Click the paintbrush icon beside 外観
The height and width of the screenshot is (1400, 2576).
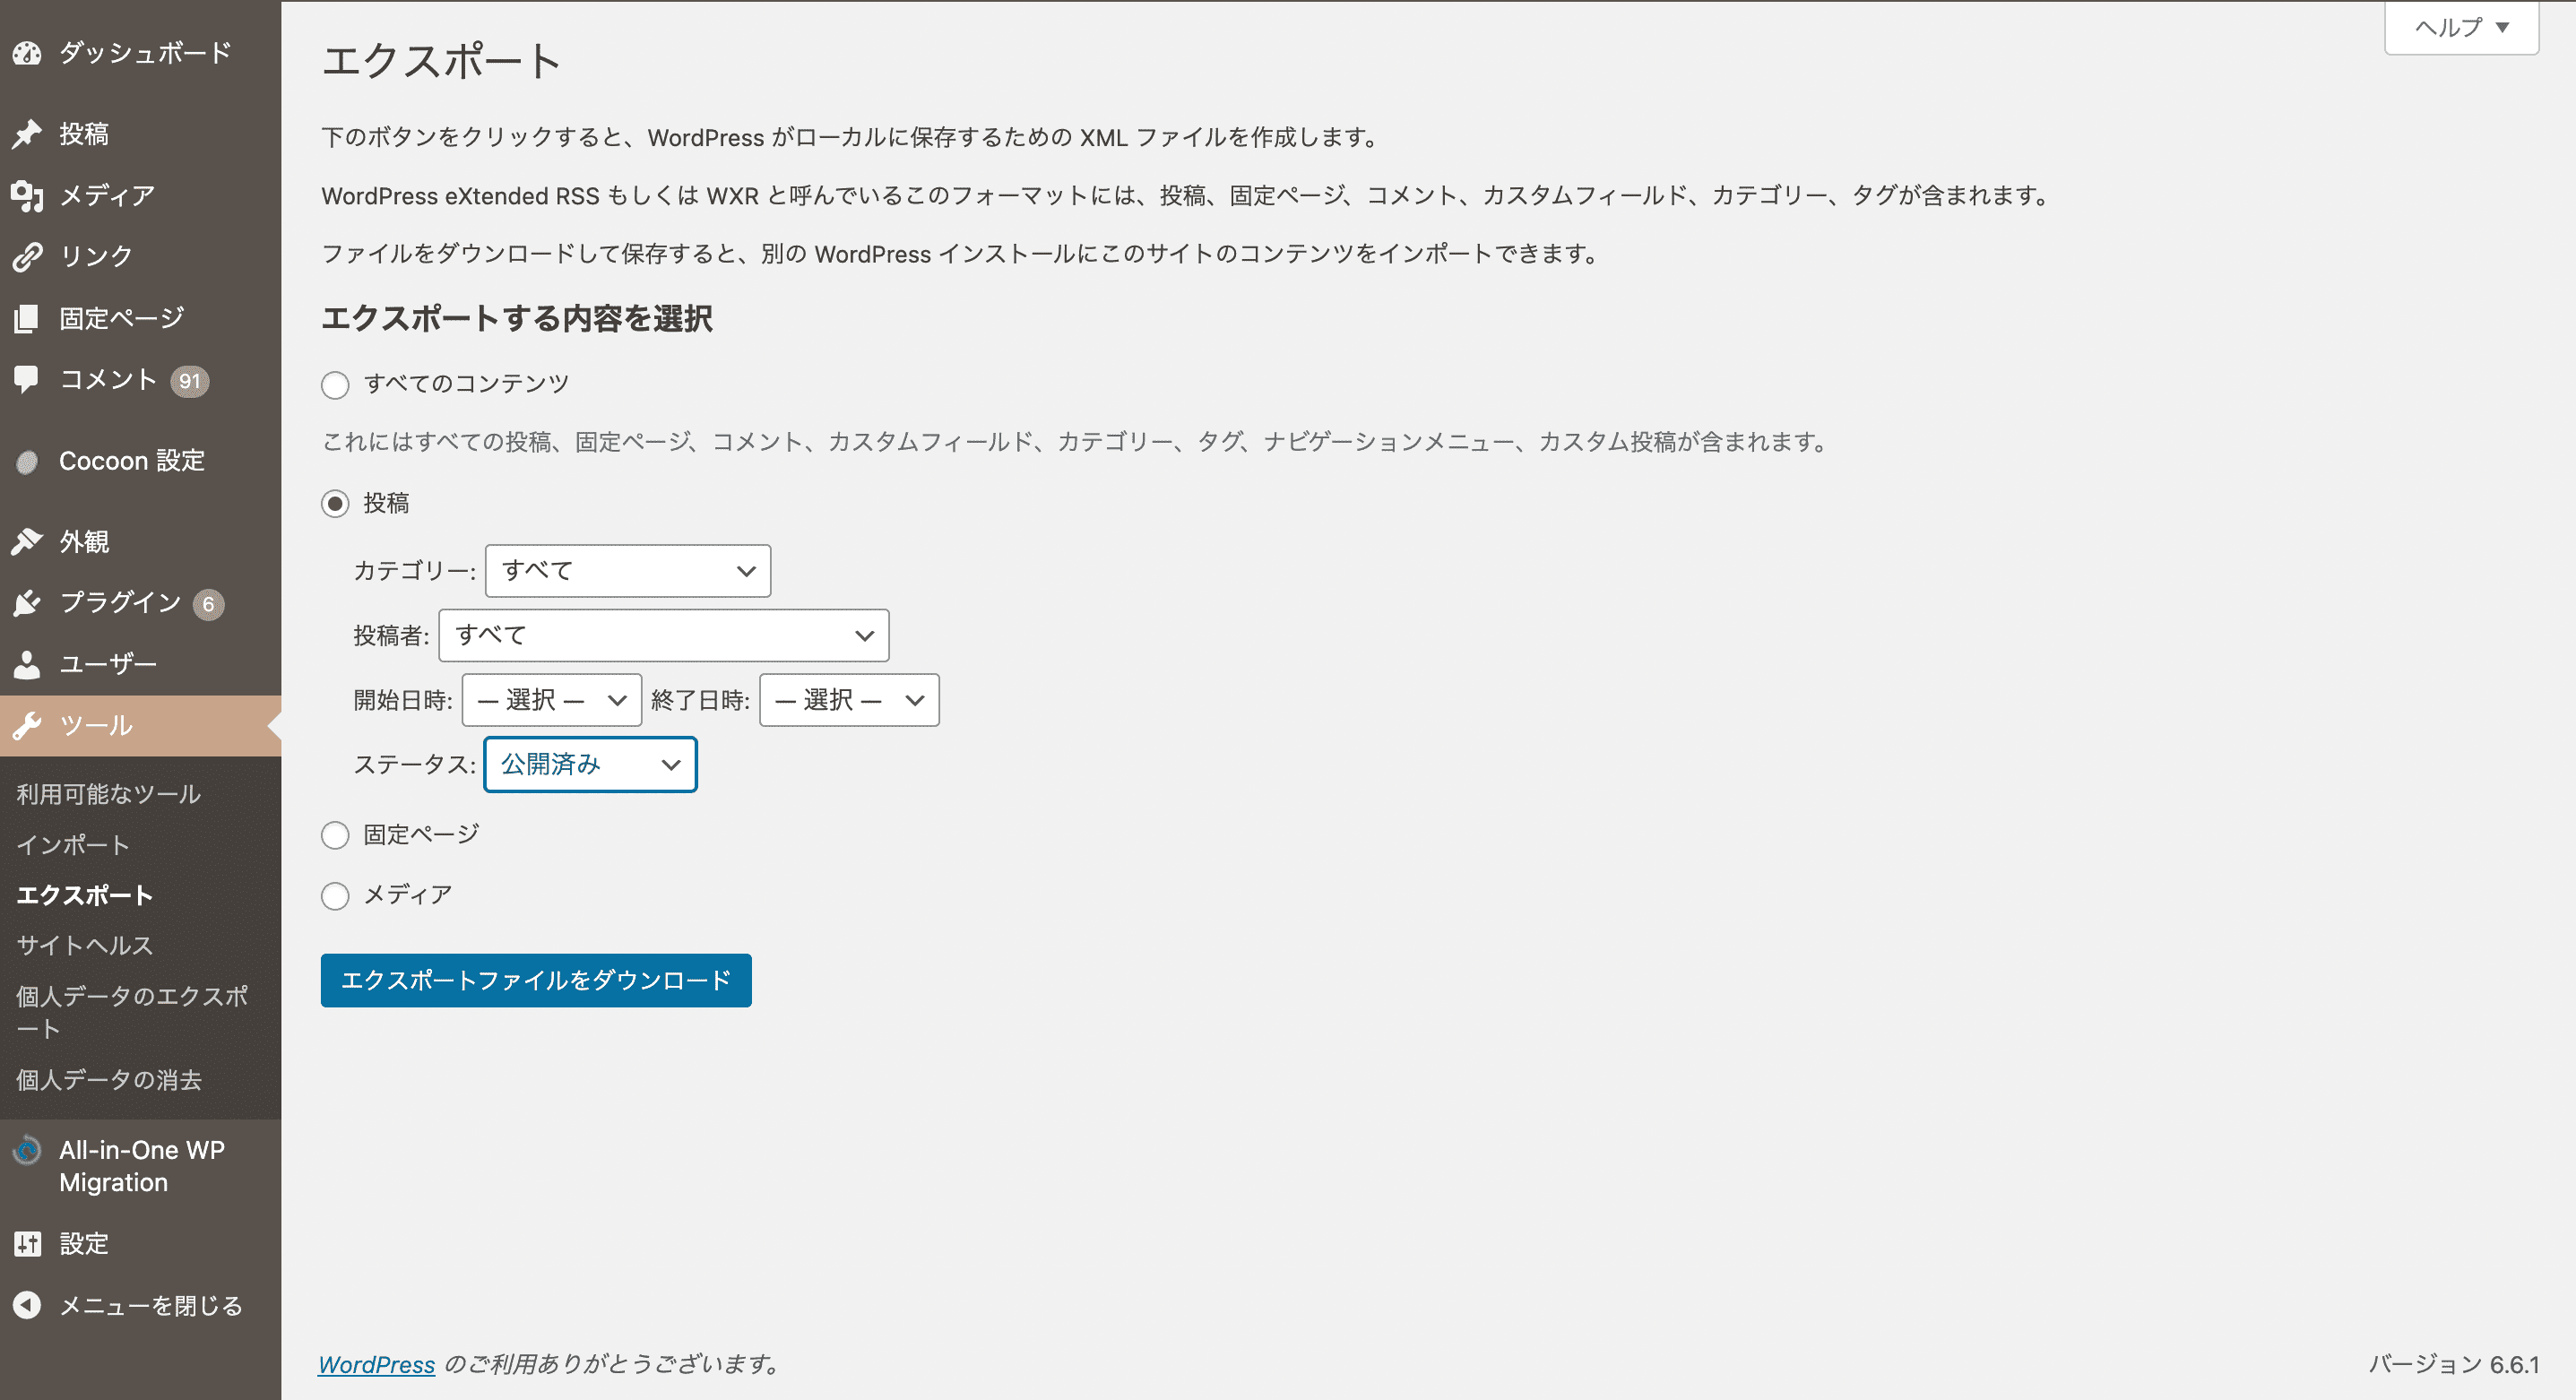27,542
